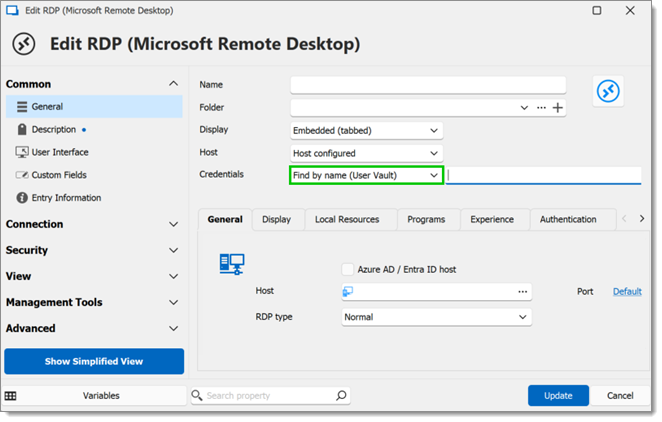
Task: Click the Update button
Action: click(x=558, y=395)
